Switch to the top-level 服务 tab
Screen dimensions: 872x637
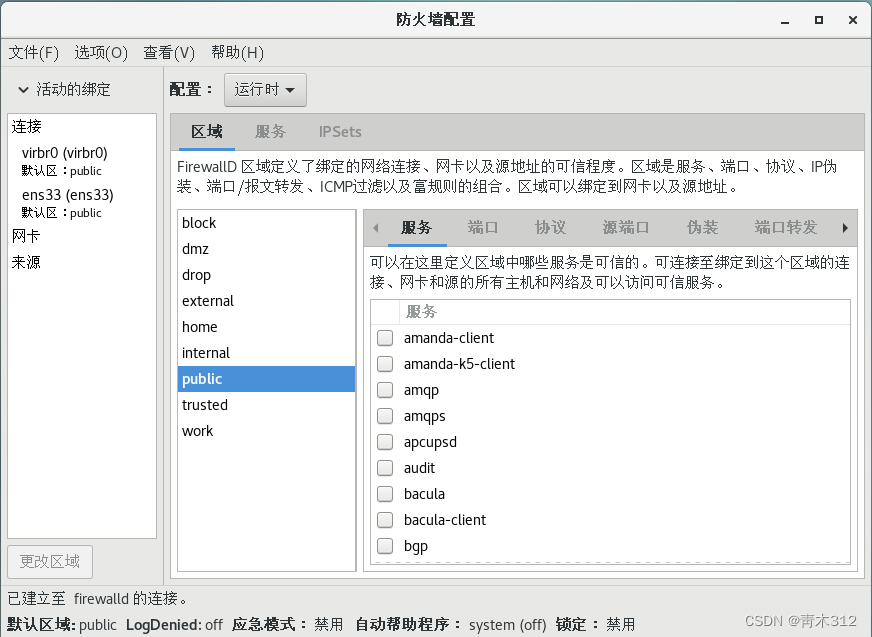(270, 132)
